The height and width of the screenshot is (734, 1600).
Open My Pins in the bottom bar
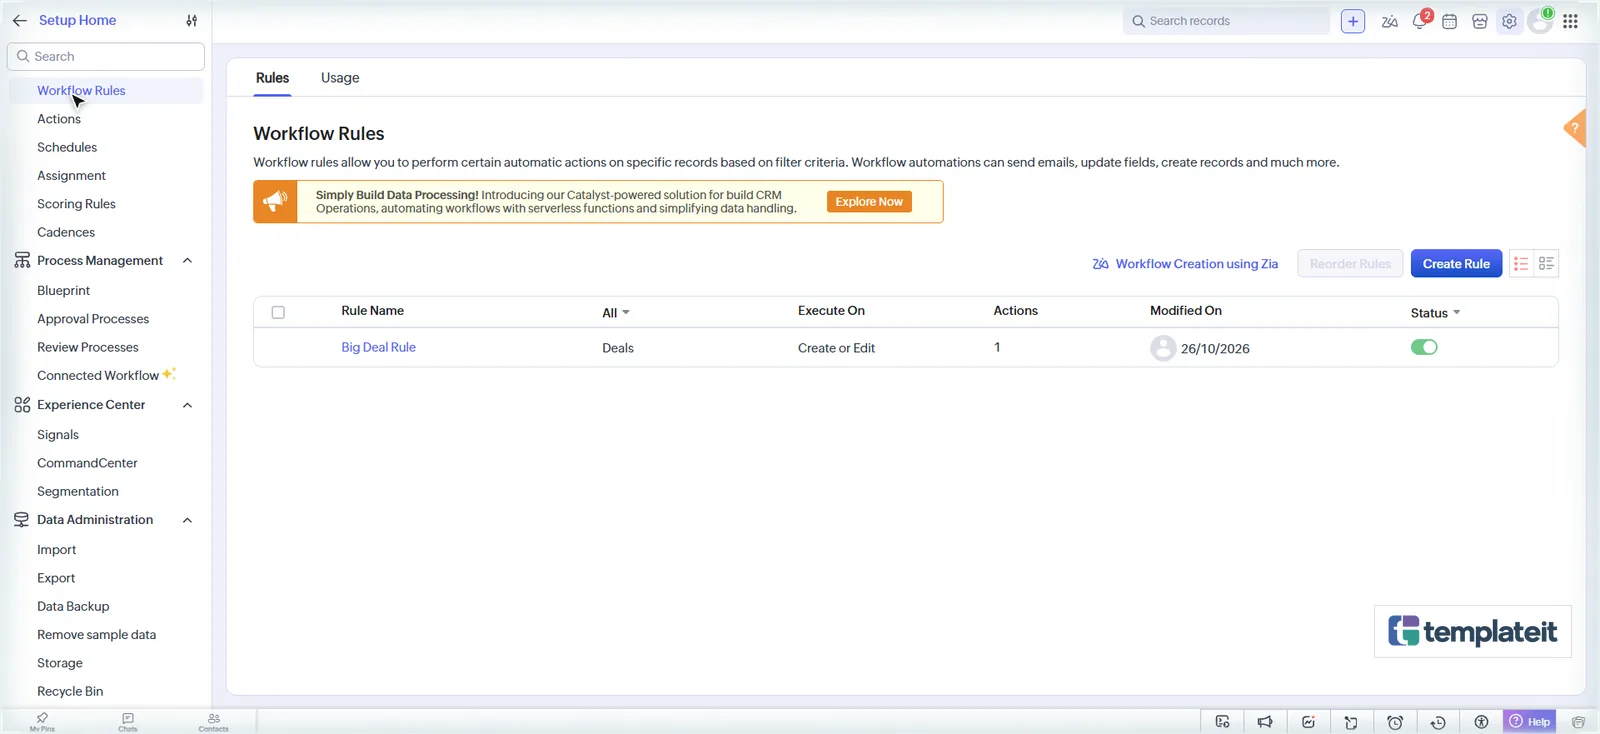click(x=42, y=721)
